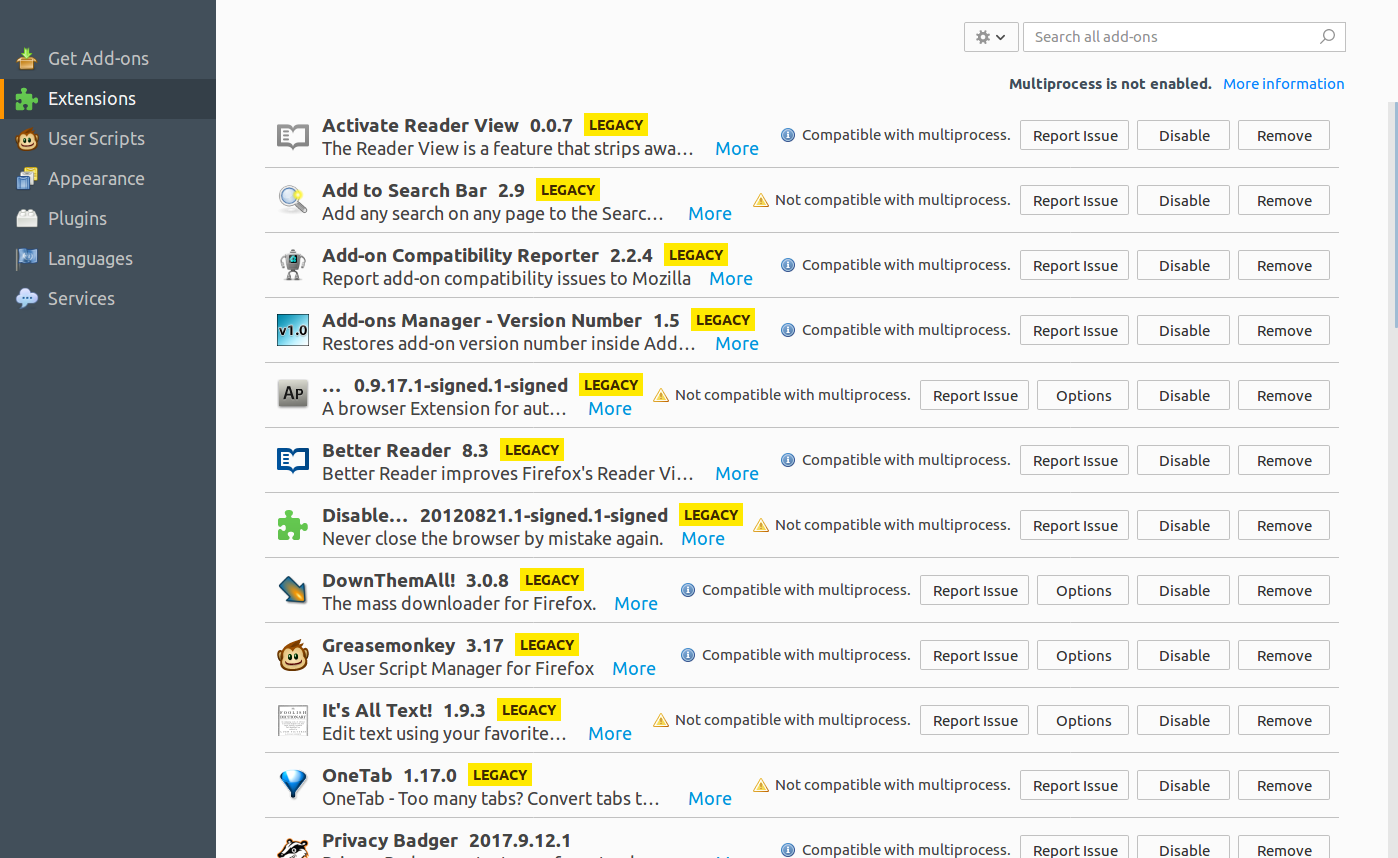
Task: Click the info icon in the Activate Reader View row
Action: (x=788, y=135)
